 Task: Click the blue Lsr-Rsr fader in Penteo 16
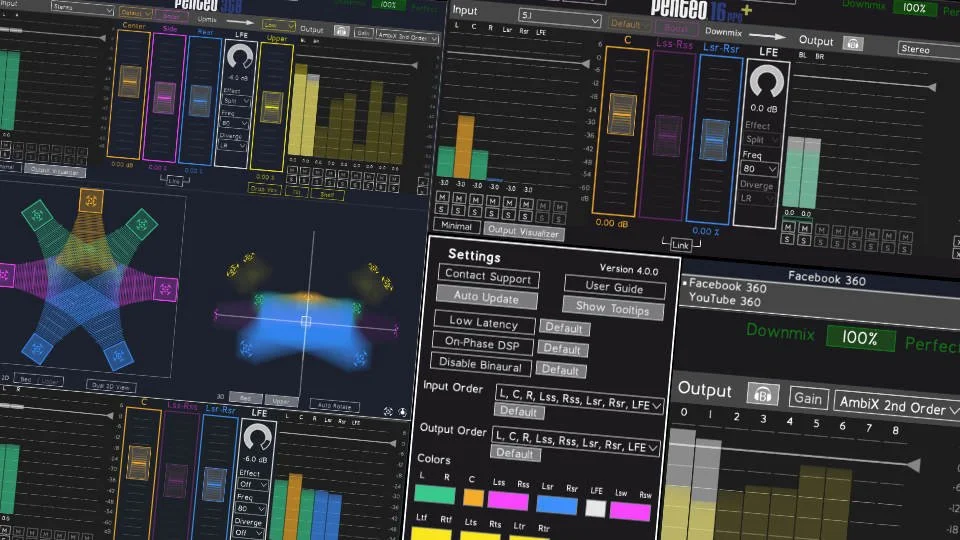pos(714,140)
